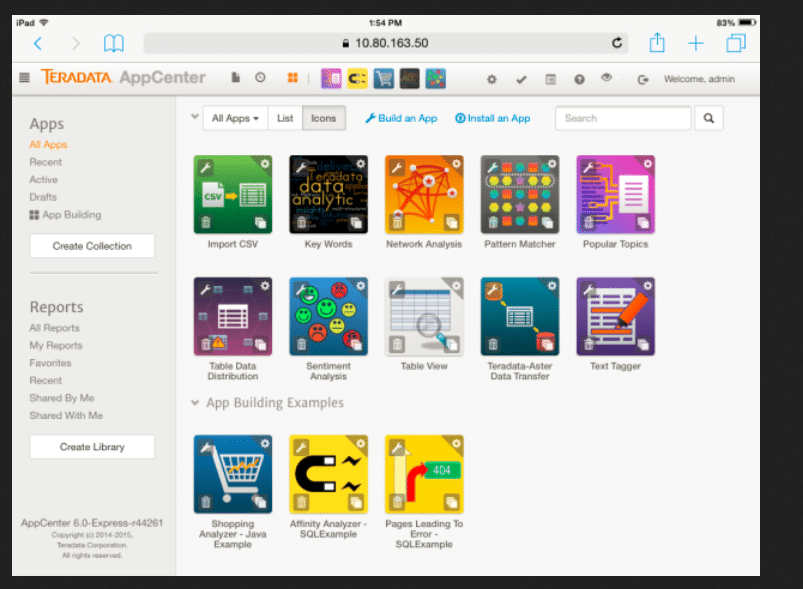Screen dimensions: 803x589
Task: Switch to Icons view
Action: [323, 118]
